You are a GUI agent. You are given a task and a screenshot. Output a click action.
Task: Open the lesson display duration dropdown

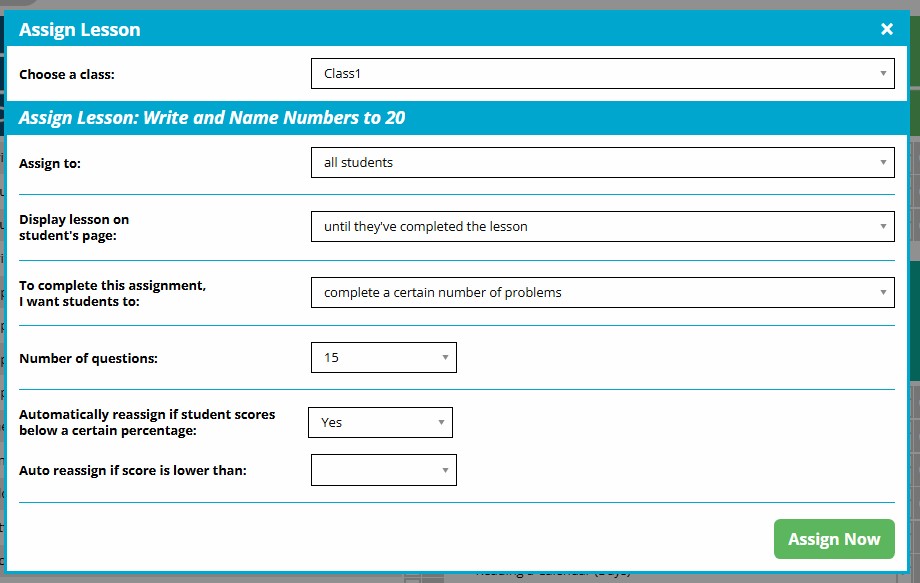pyautogui.click(x=600, y=226)
